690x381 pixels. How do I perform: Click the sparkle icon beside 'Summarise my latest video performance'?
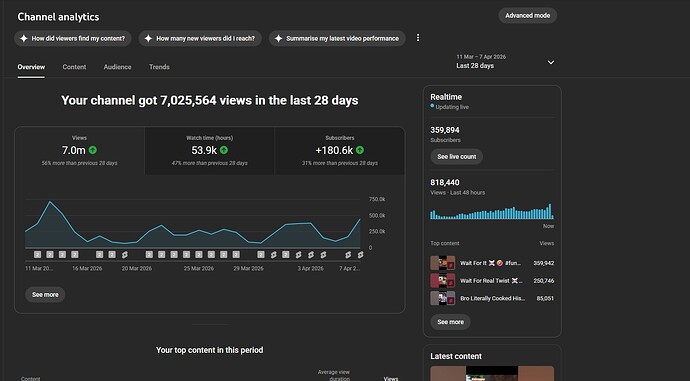(278, 38)
